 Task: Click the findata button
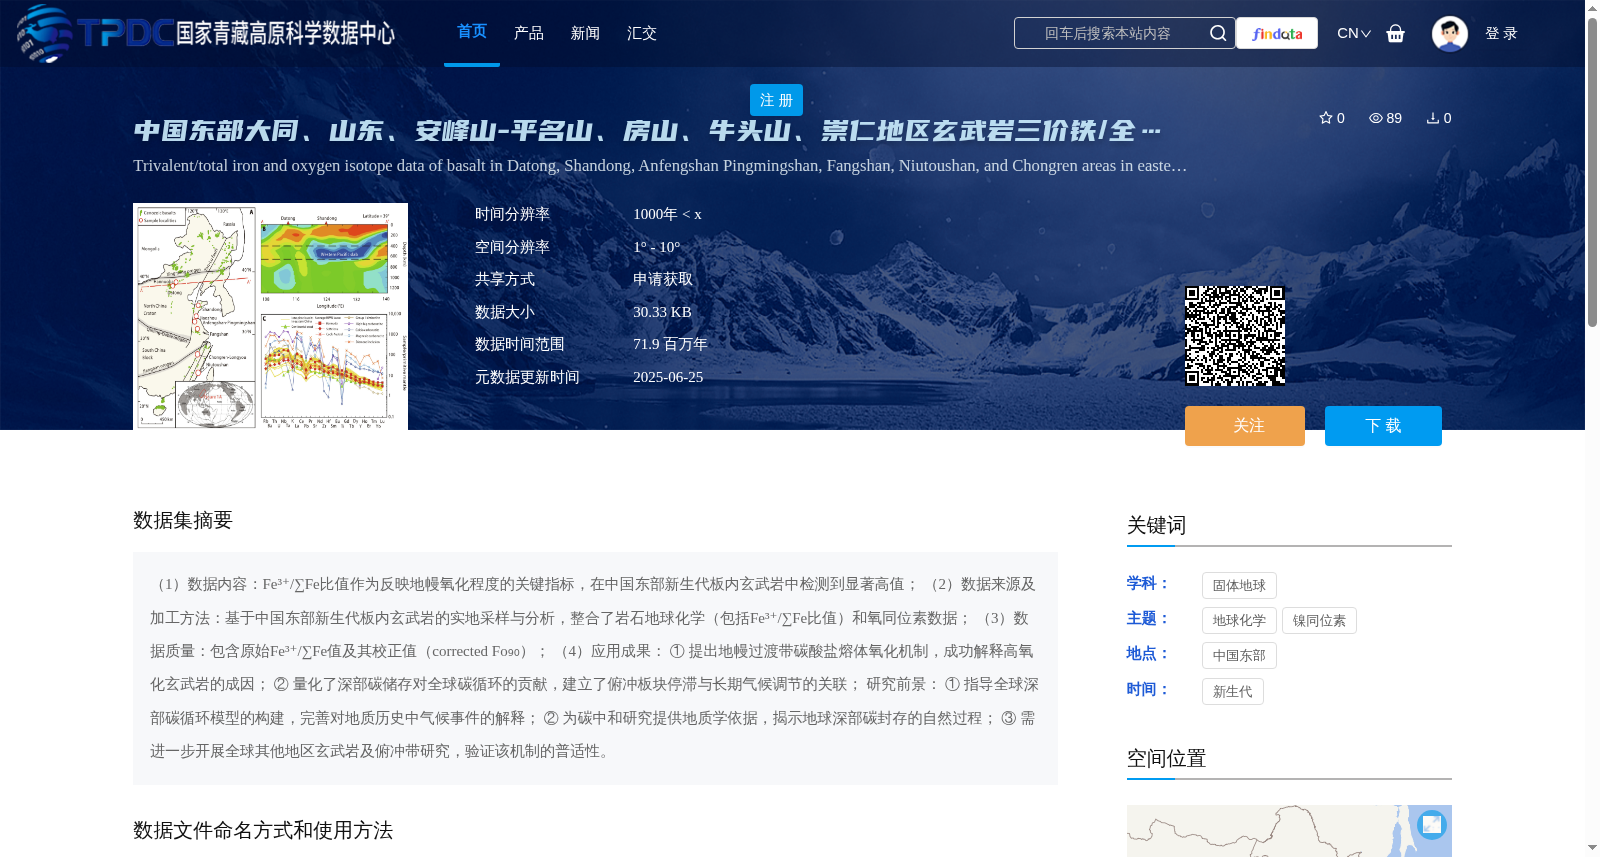(x=1277, y=33)
